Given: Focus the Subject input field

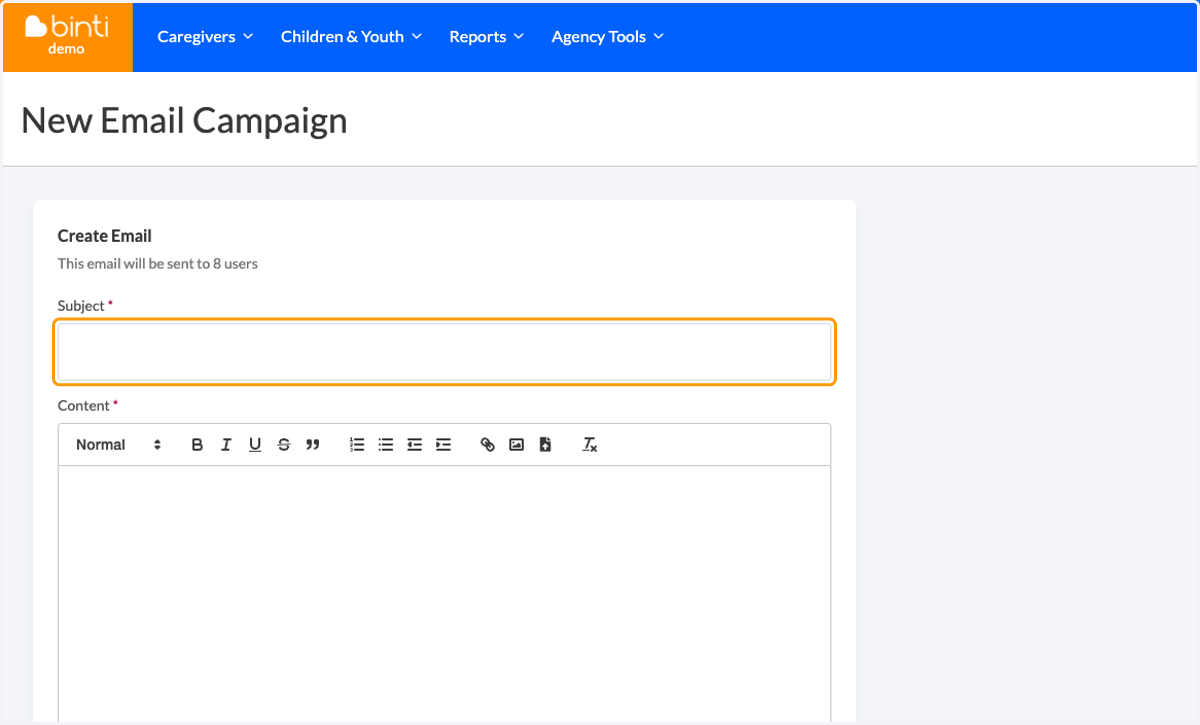Looking at the screenshot, I should click(444, 352).
